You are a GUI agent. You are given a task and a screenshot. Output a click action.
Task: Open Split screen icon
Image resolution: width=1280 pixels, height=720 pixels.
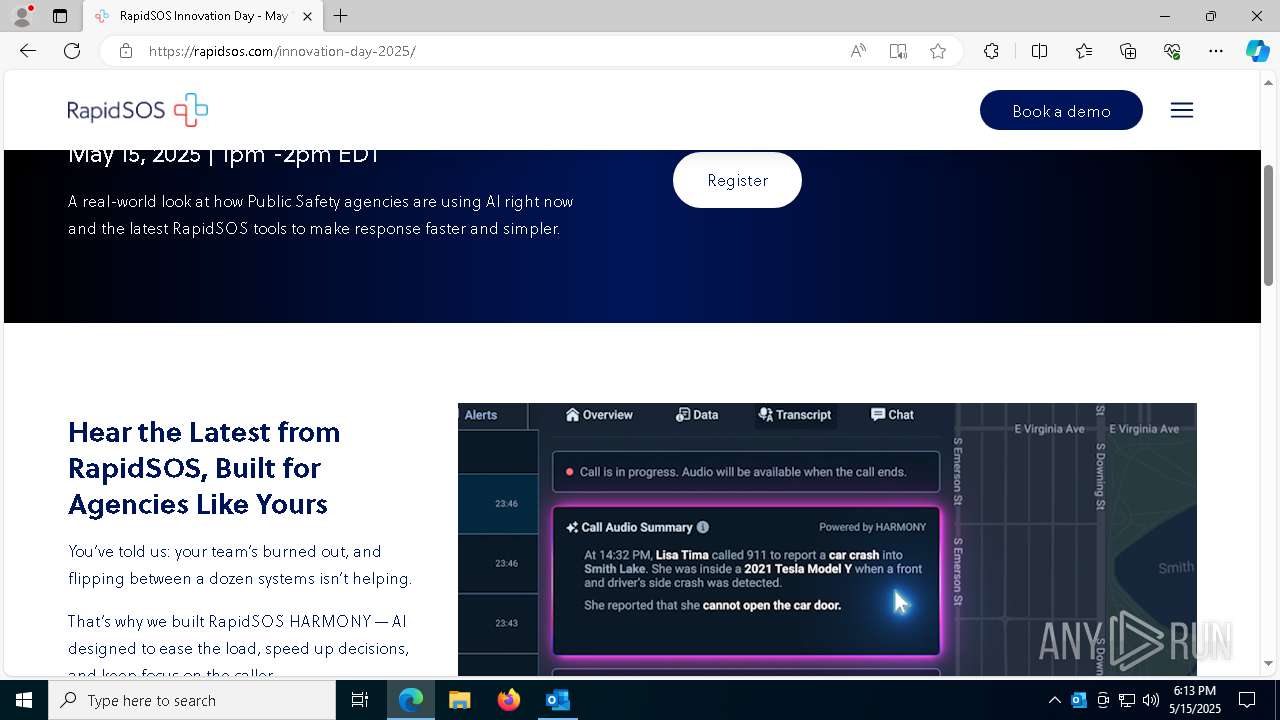pyautogui.click(x=1039, y=51)
